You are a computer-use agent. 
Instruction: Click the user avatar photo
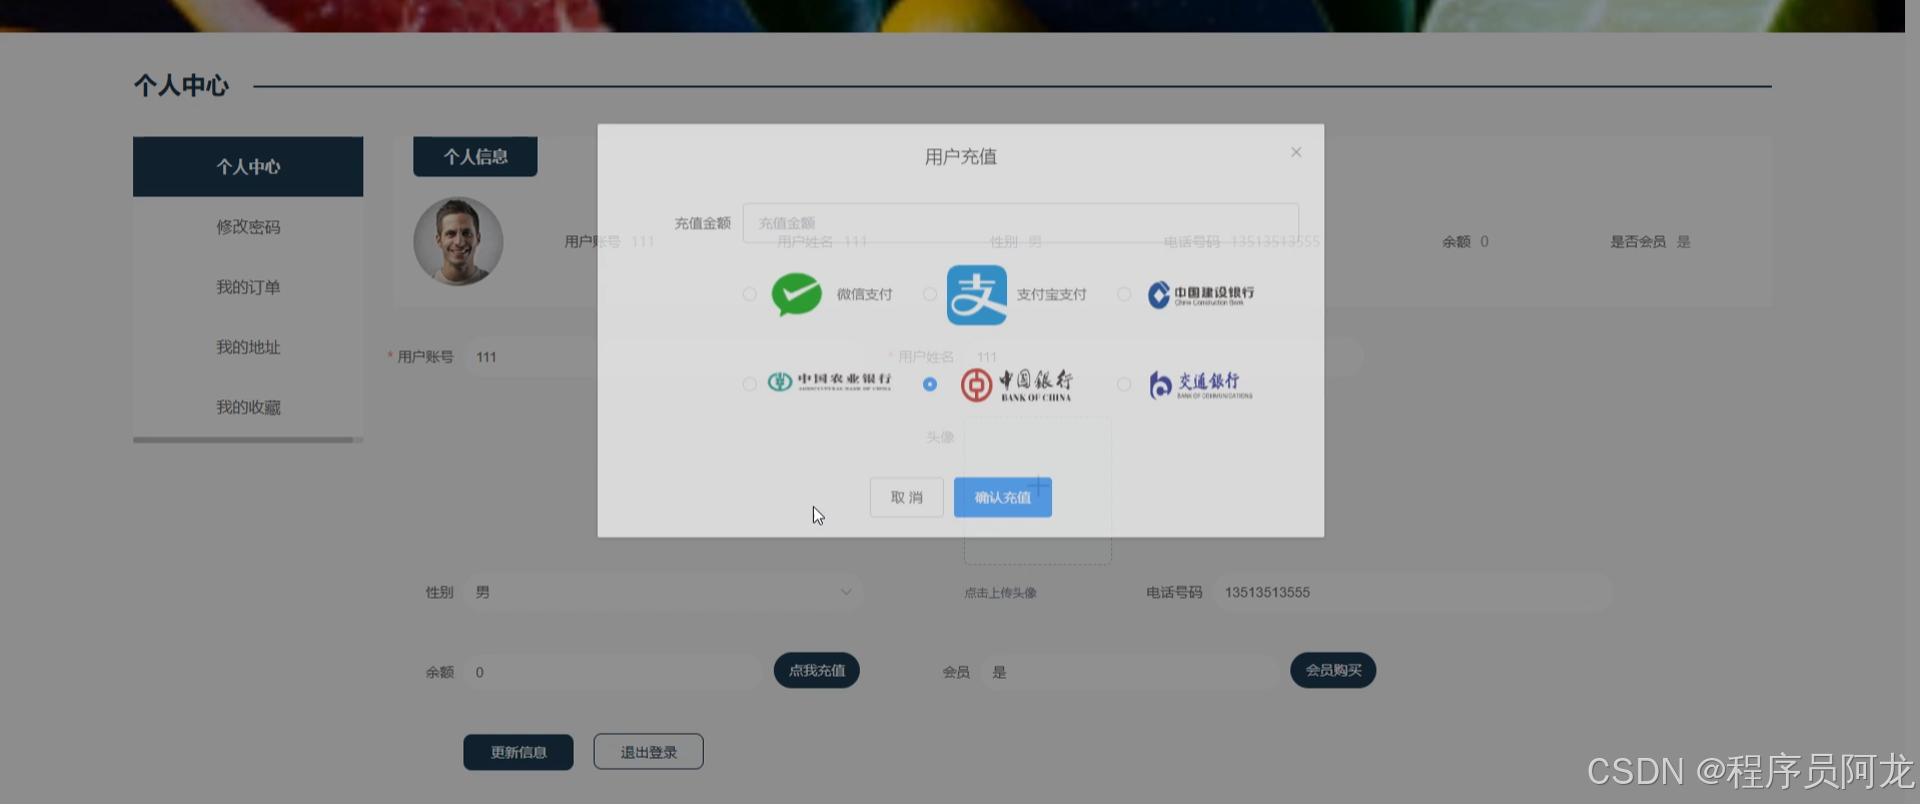[458, 241]
